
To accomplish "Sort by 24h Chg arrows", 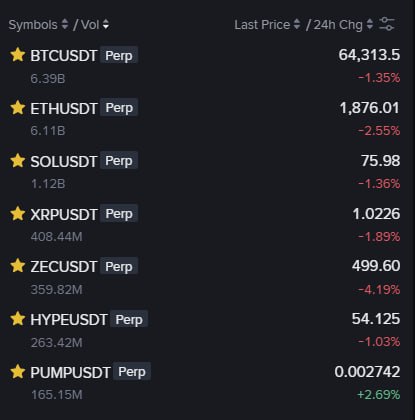I will [x=370, y=24].
